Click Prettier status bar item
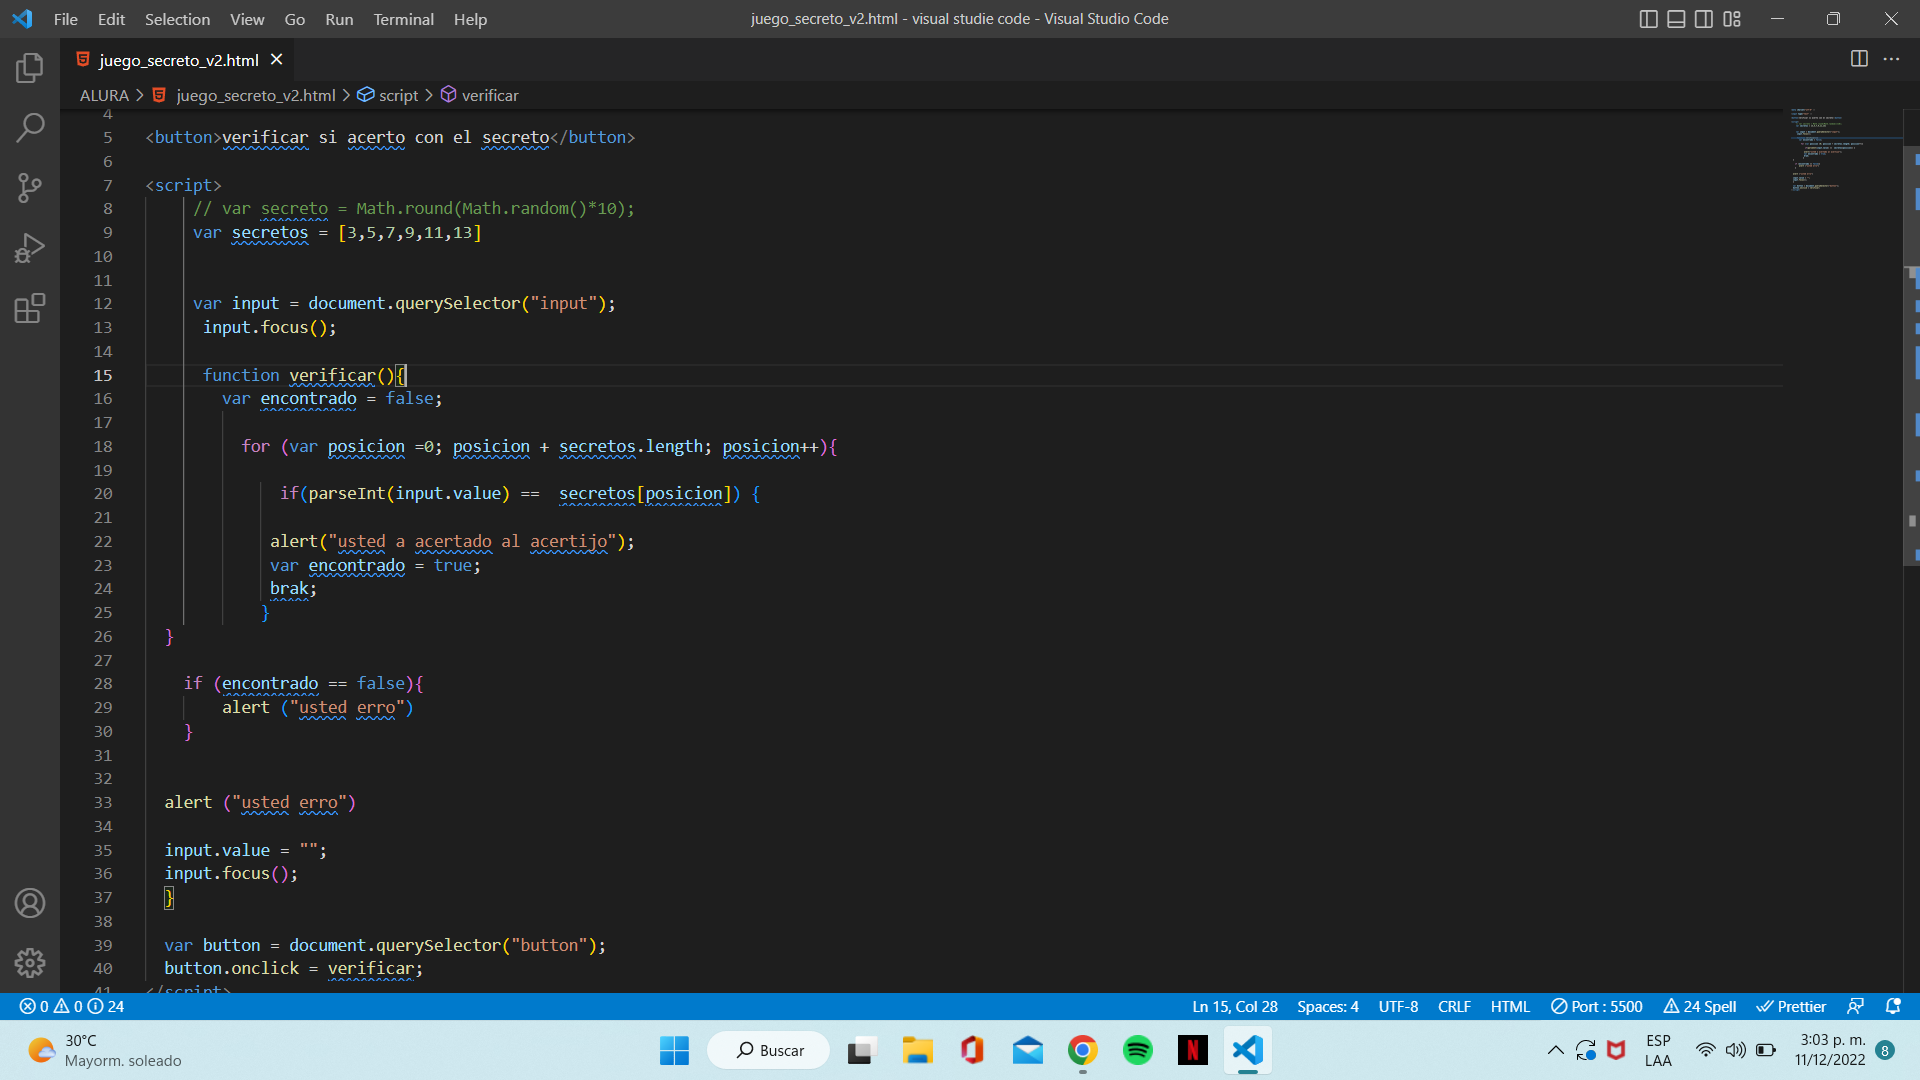The width and height of the screenshot is (1920, 1080). pos(1791,1006)
